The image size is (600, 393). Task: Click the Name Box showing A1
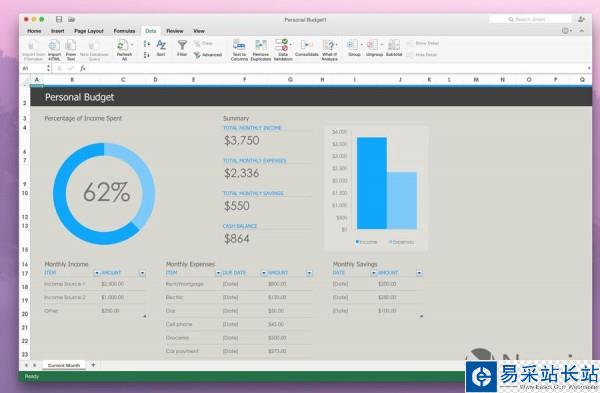coord(33,68)
